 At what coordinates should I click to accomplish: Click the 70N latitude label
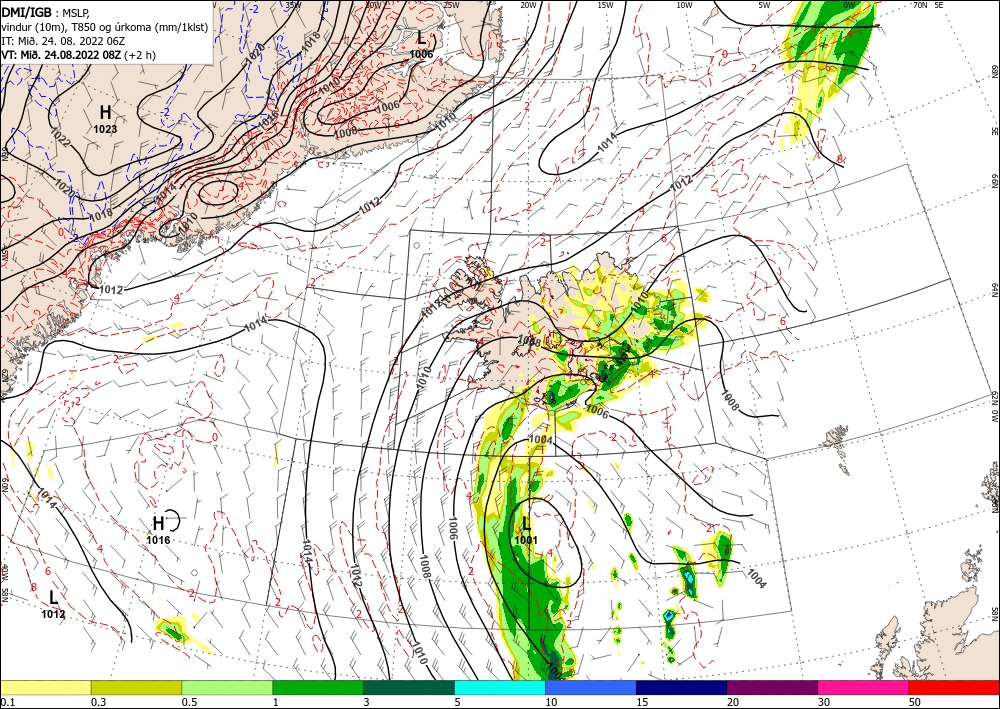[x=920, y=5]
